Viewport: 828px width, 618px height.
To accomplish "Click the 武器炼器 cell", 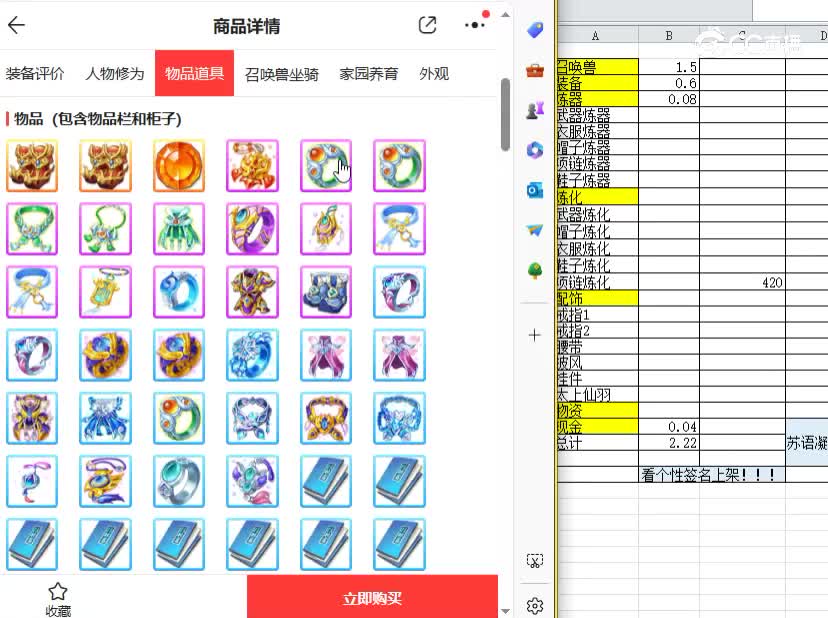I will [x=598, y=115].
